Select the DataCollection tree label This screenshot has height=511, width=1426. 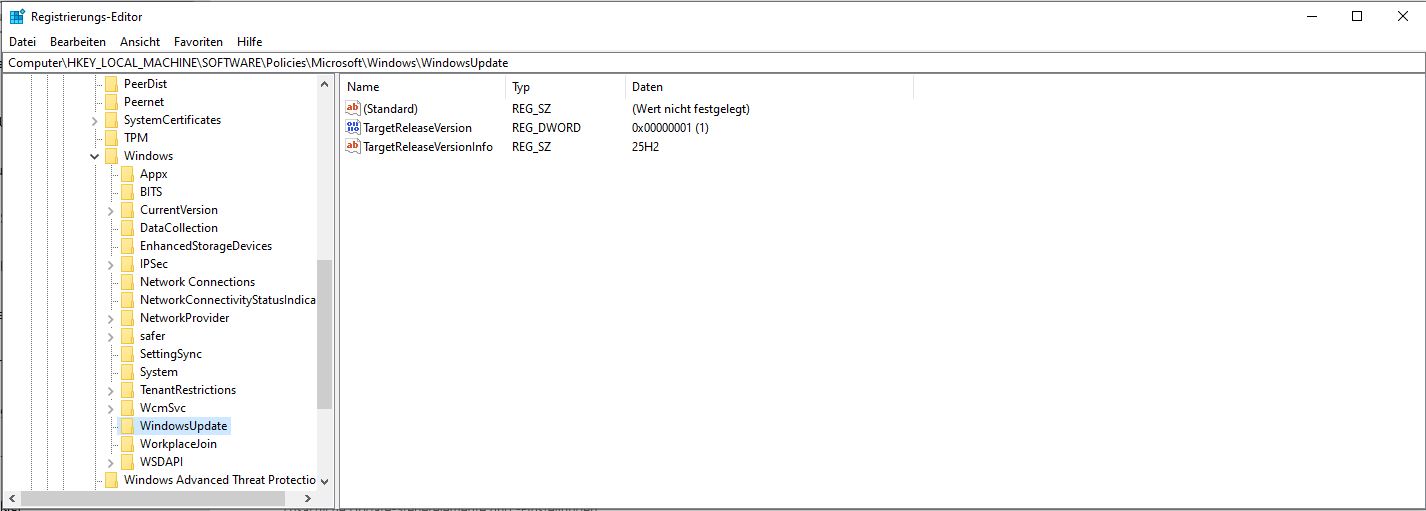click(179, 228)
